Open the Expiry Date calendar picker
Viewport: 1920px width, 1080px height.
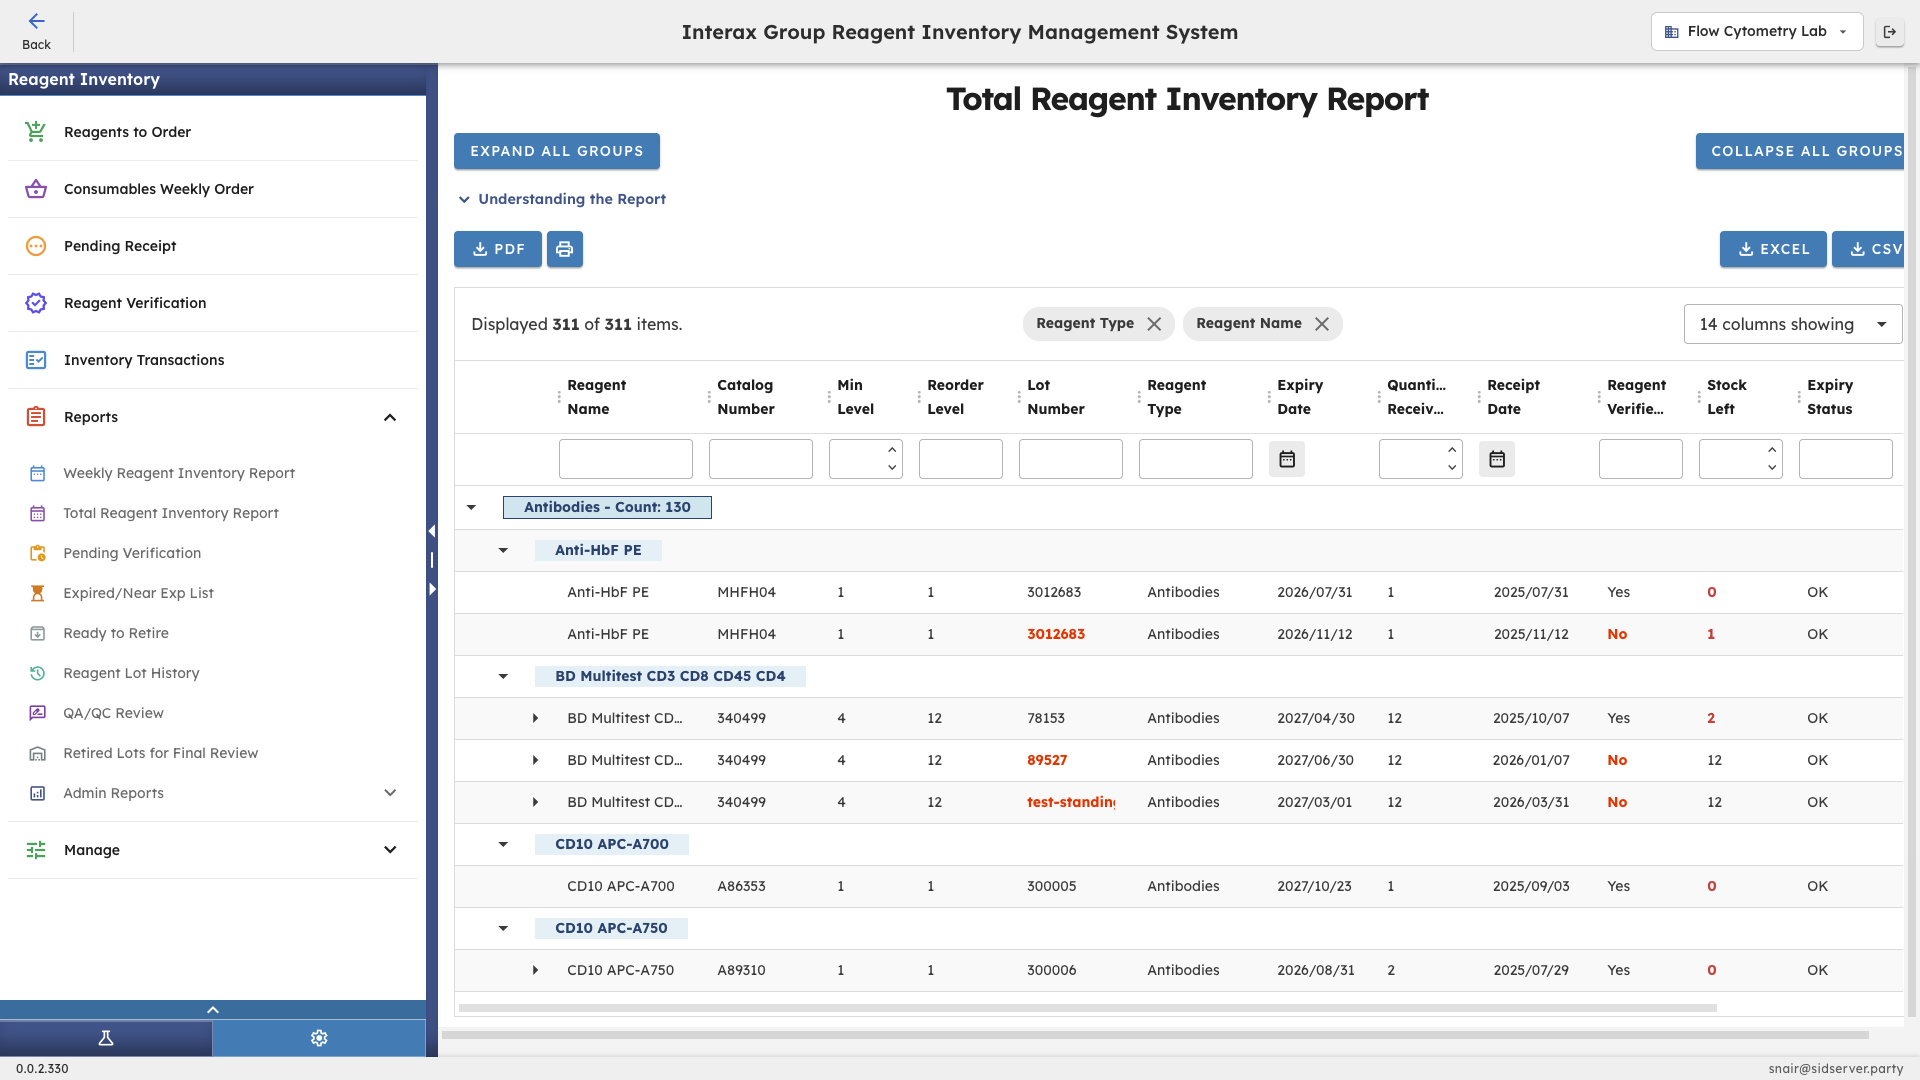coord(1287,458)
